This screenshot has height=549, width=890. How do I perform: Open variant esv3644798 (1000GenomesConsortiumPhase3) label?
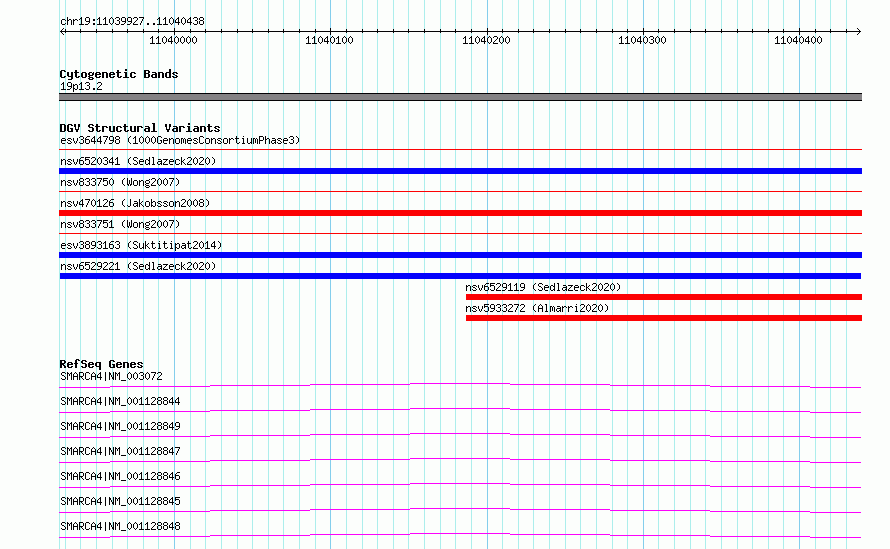[180, 140]
